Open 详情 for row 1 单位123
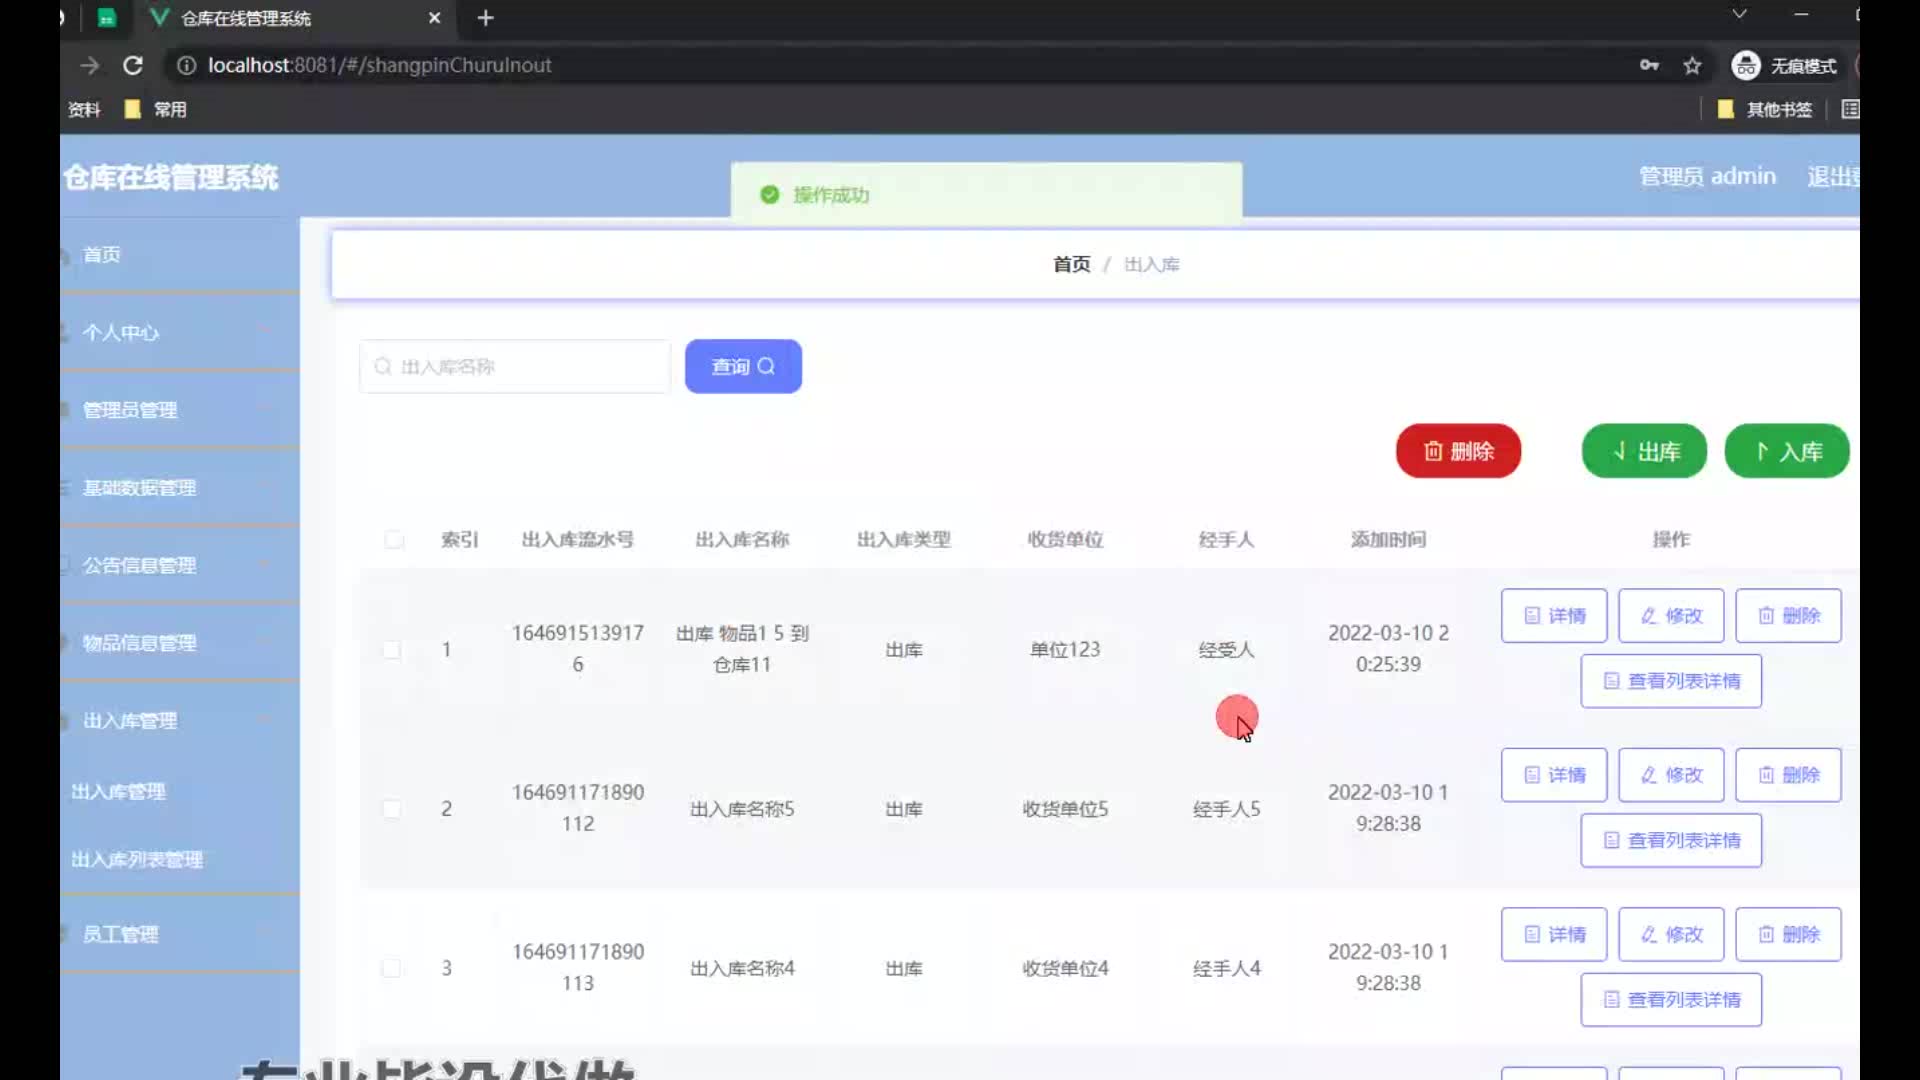This screenshot has height=1080, width=1920. [x=1554, y=615]
